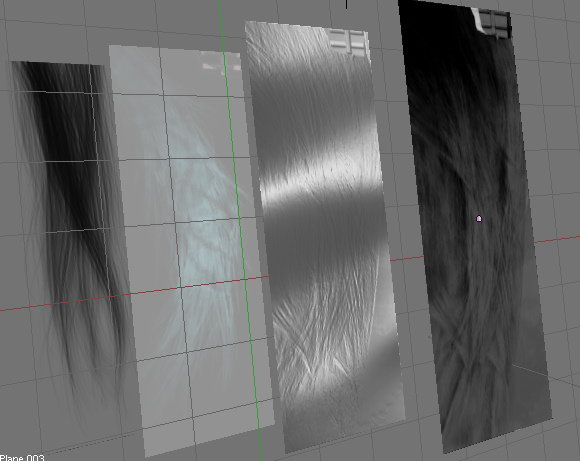Image resolution: width=580 pixels, height=461 pixels.
Task: Click the pink origin dot of selected plane
Action: (x=479, y=219)
